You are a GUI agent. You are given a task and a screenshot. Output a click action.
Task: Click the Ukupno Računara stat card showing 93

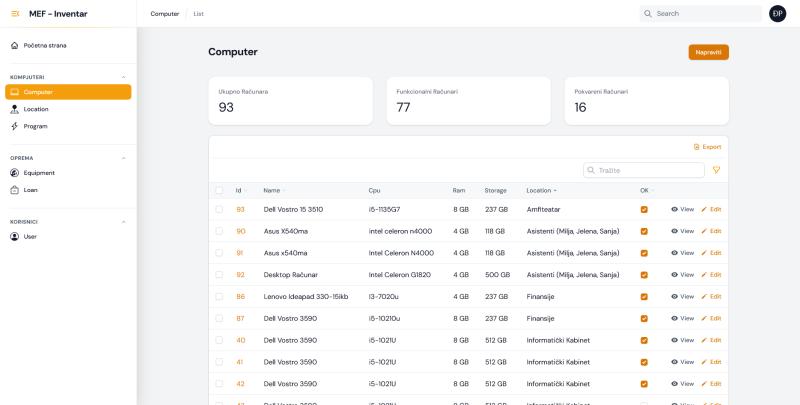tap(291, 100)
